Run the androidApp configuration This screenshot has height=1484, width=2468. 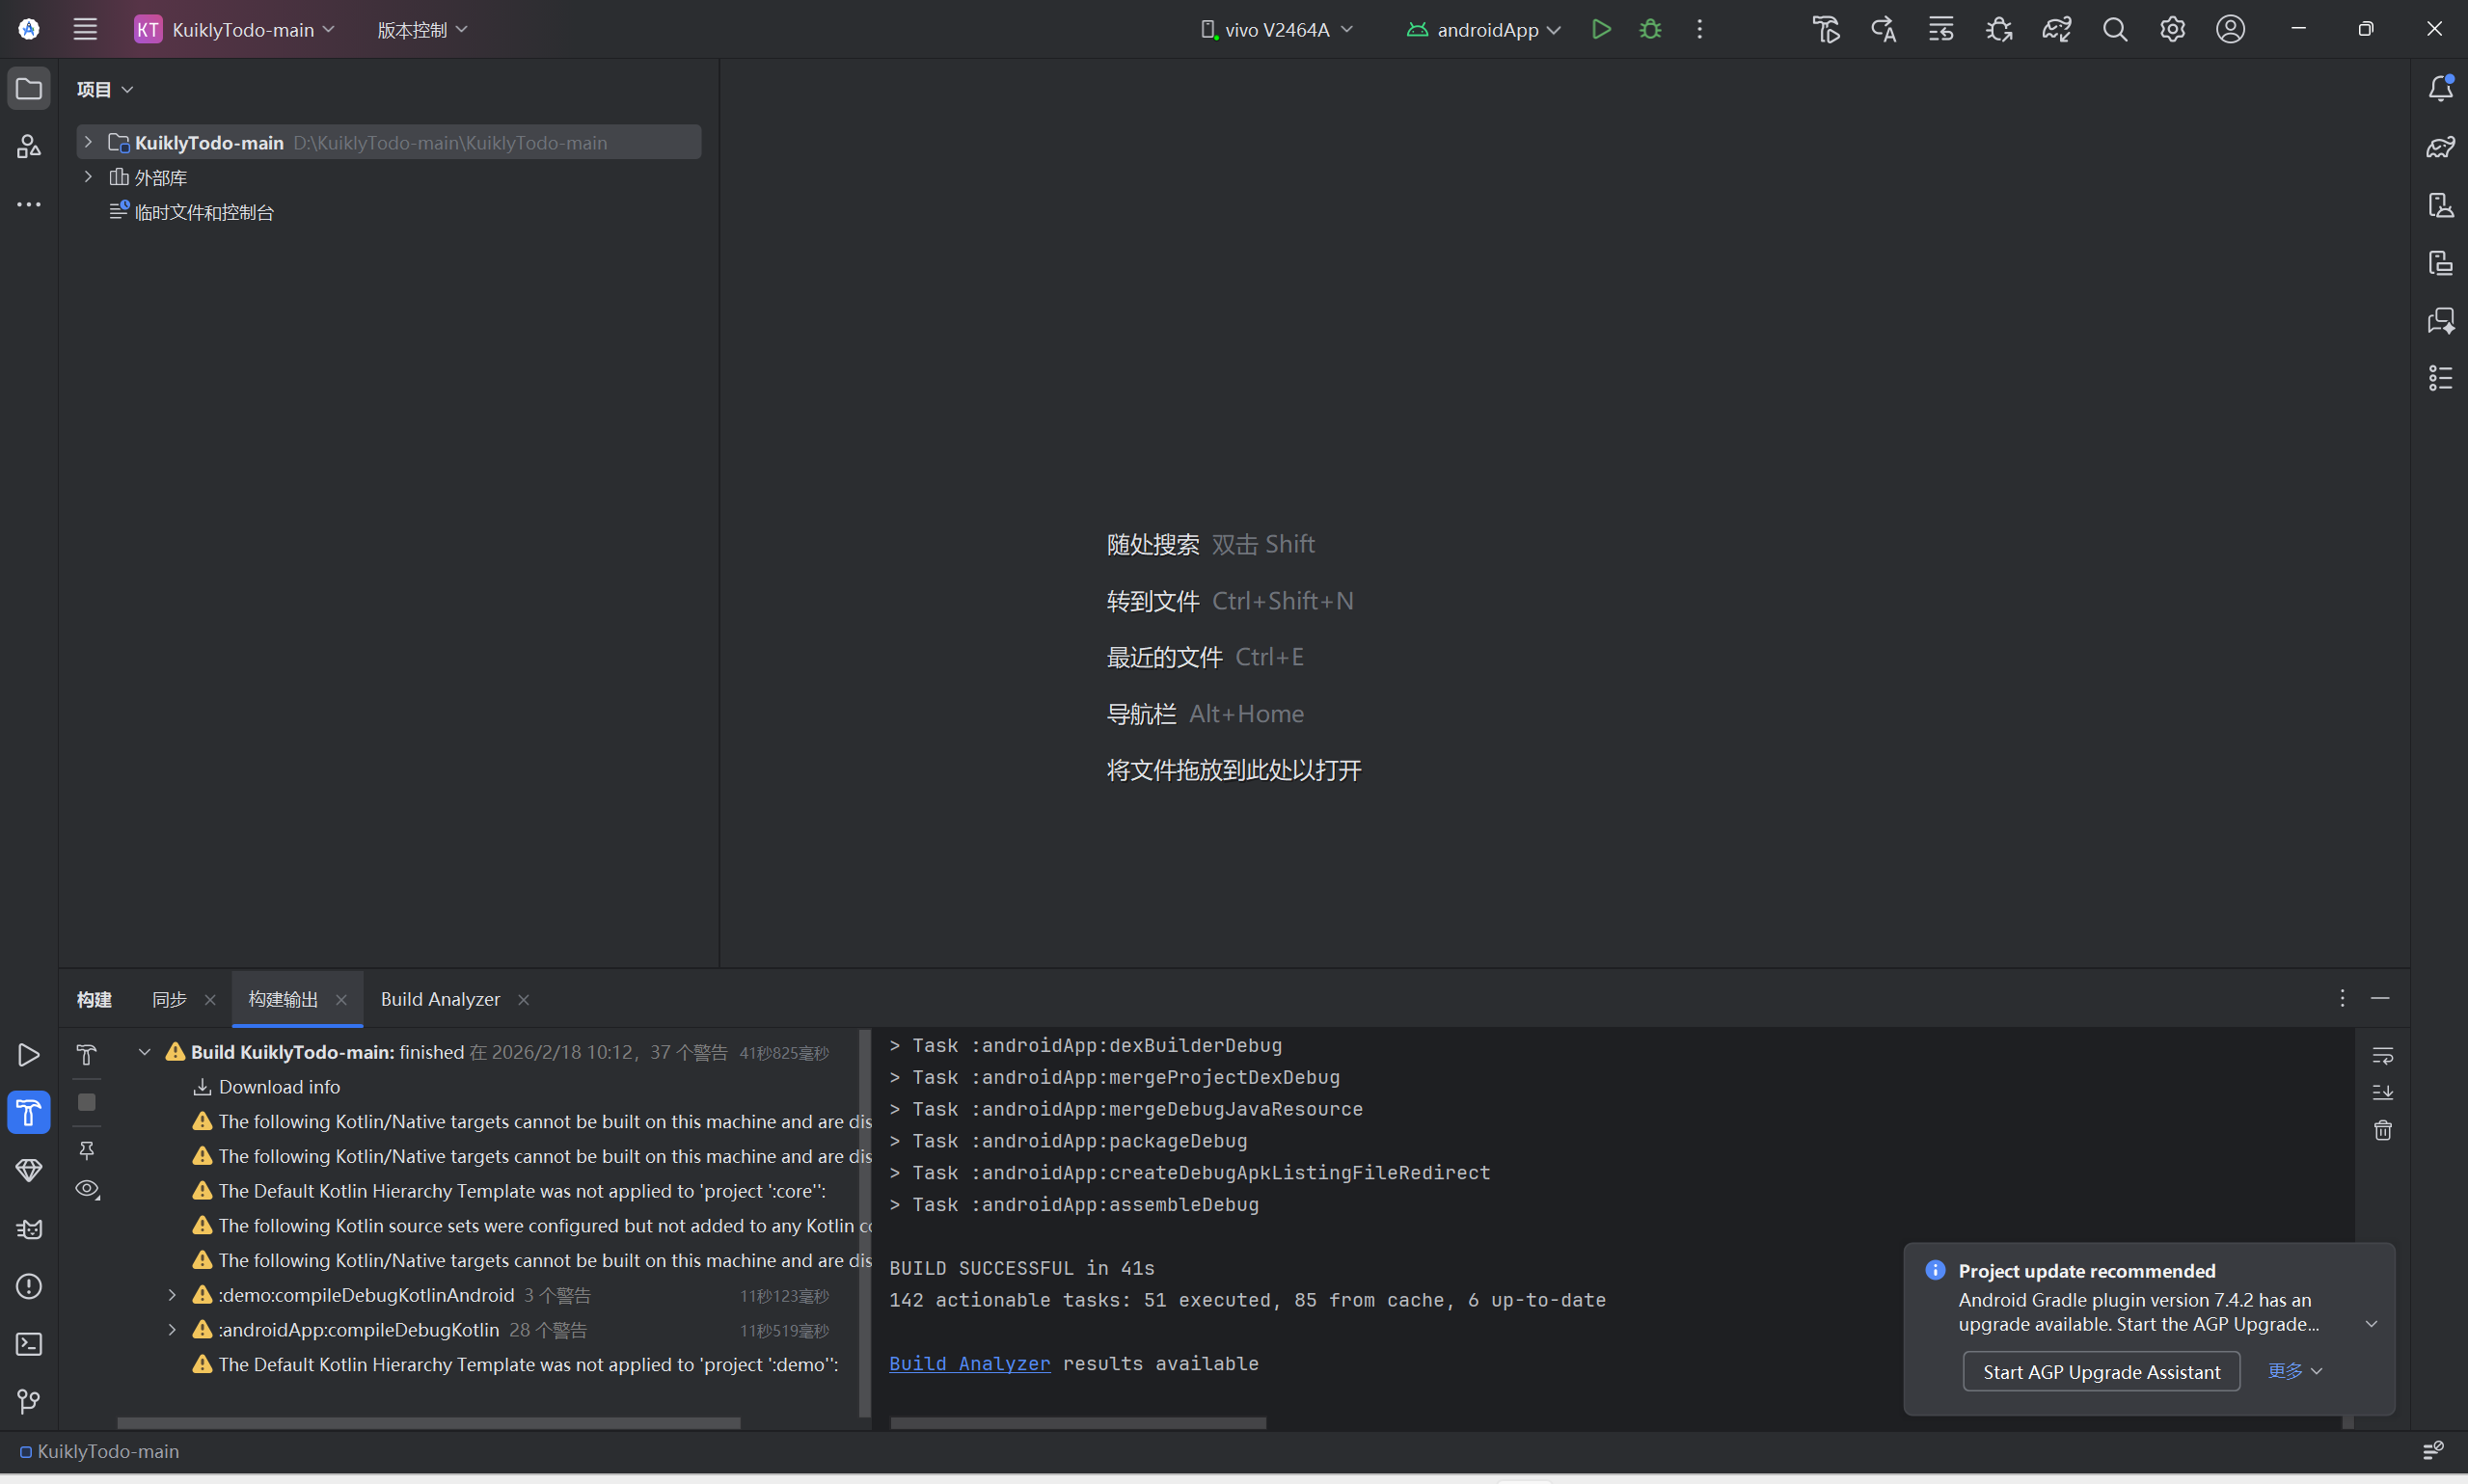click(x=1601, y=29)
